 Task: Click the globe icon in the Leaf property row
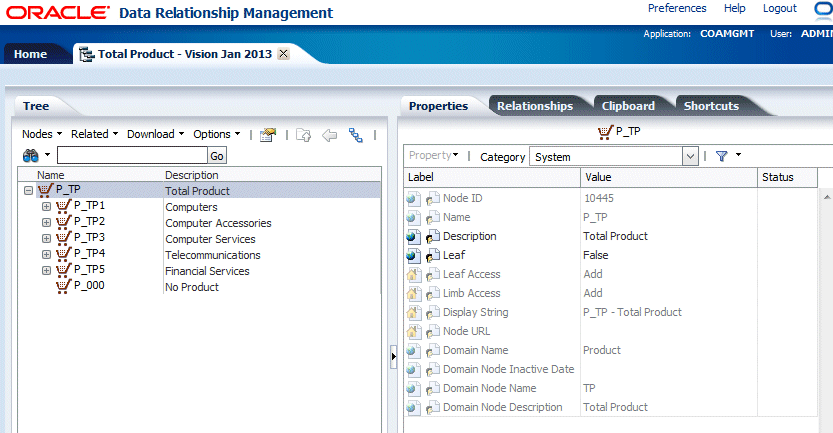[413, 256]
